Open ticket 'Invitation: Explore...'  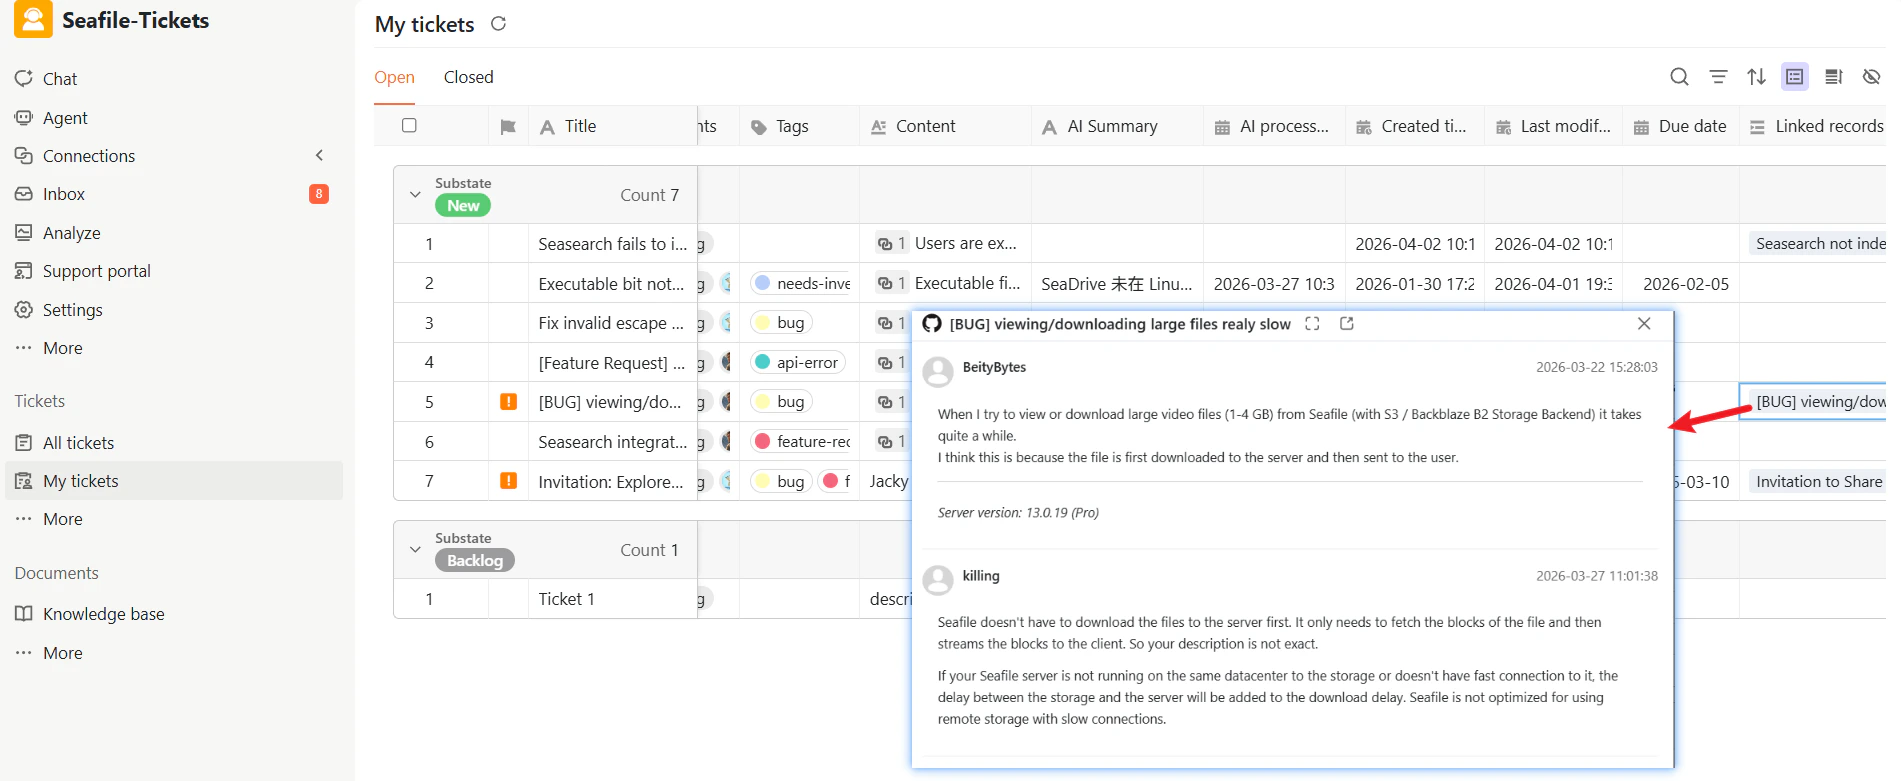611,482
